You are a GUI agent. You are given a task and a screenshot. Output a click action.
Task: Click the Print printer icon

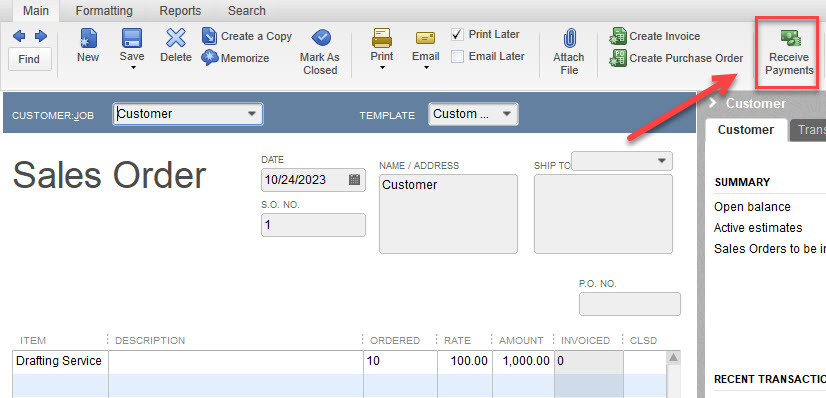382,38
